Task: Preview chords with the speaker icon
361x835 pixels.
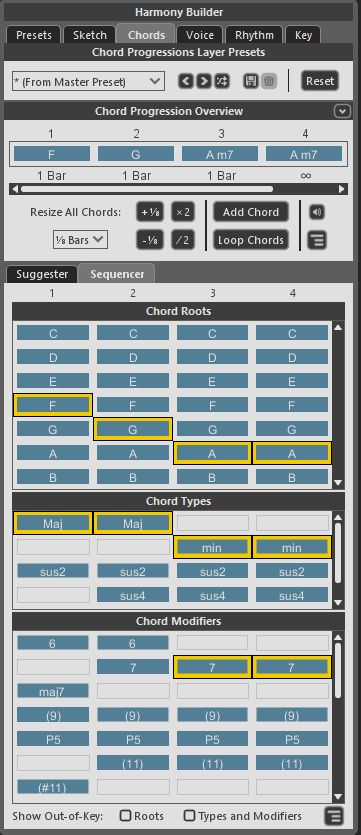Action: [317, 212]
